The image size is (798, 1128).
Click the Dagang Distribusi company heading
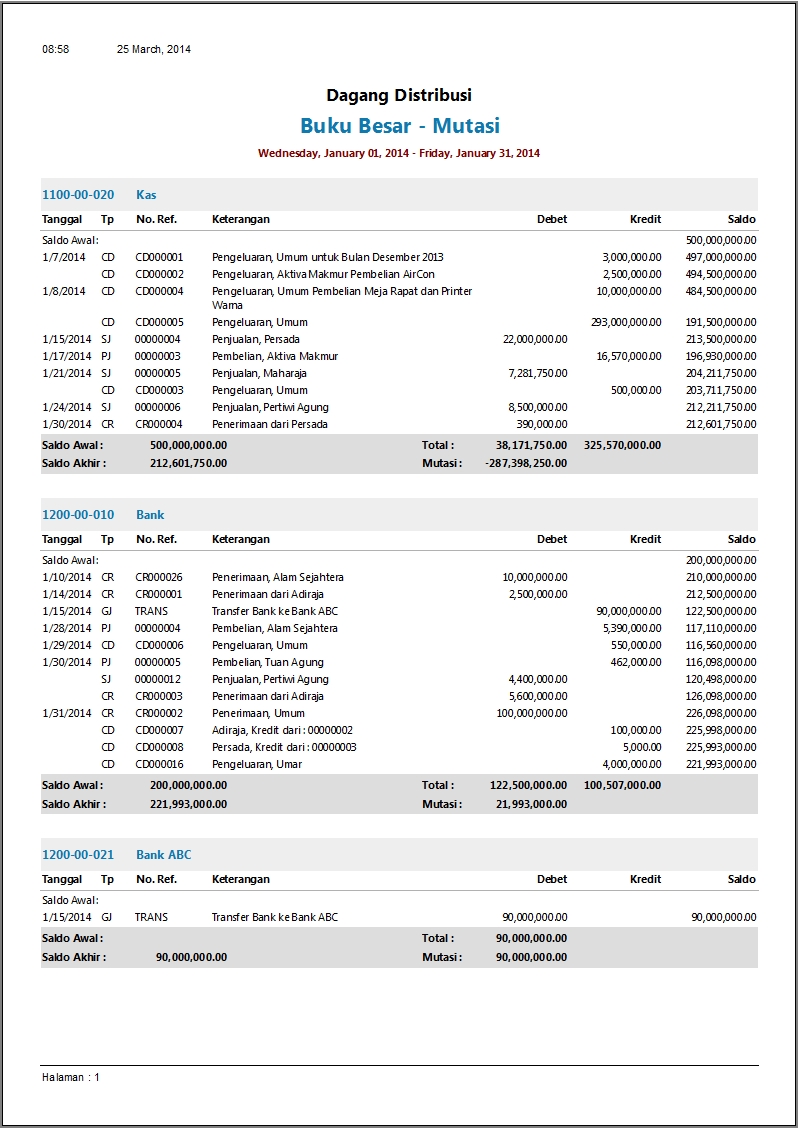tap(399, 95)
